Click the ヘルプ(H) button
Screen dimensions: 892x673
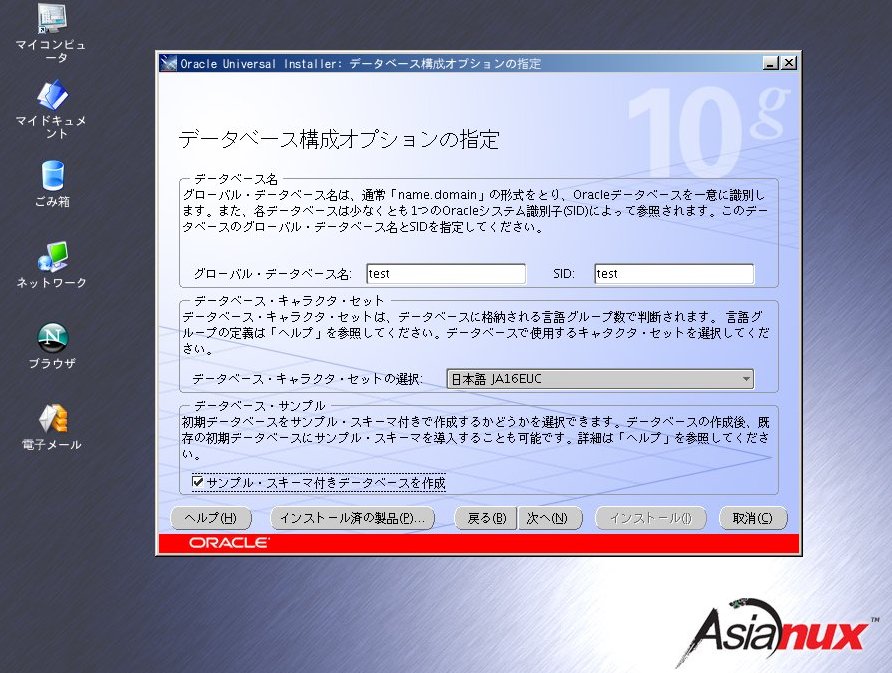pos(211,518)
